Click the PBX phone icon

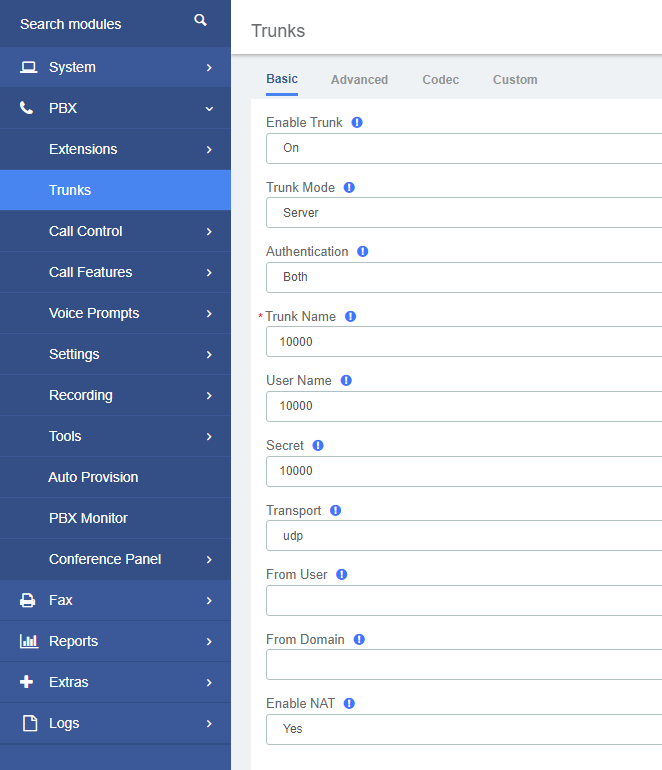point(27,108)
